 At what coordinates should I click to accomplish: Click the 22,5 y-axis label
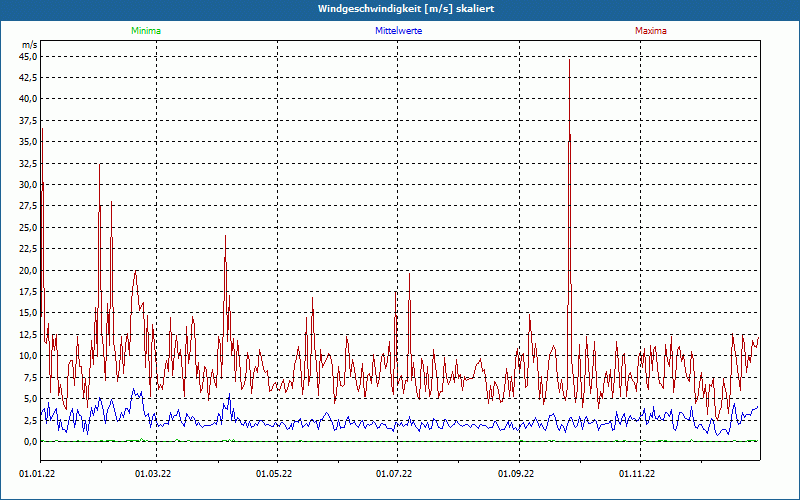pyautogui.click(x=28, y=248)
